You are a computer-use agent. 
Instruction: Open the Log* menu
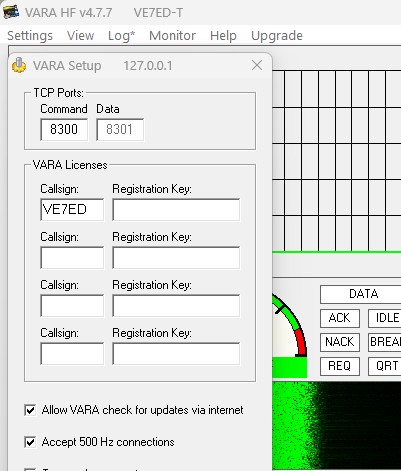pos(122,36)
